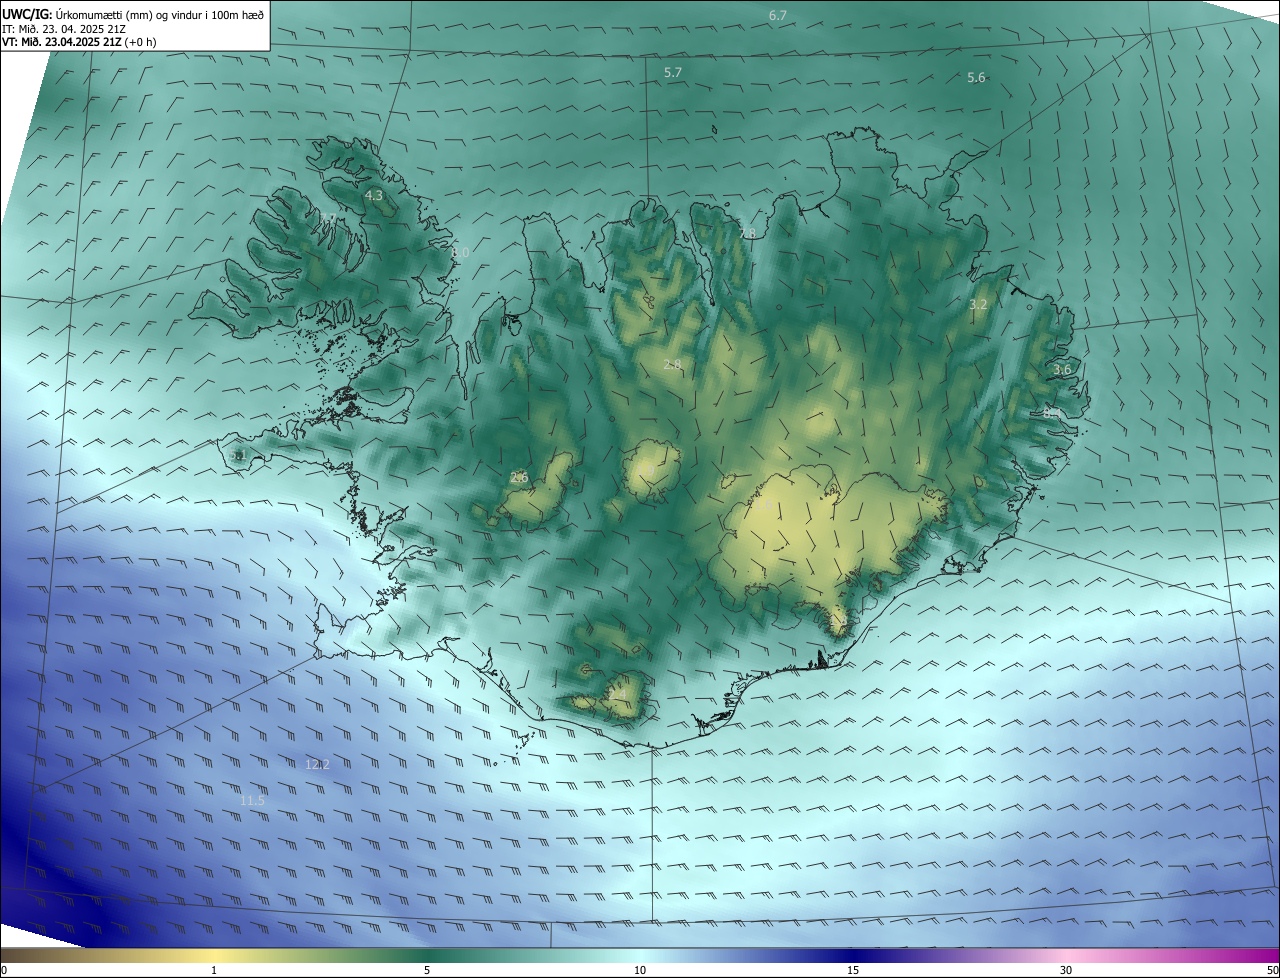
Task: Click the 12.2 value over the ocean
Action: point(317,764)
